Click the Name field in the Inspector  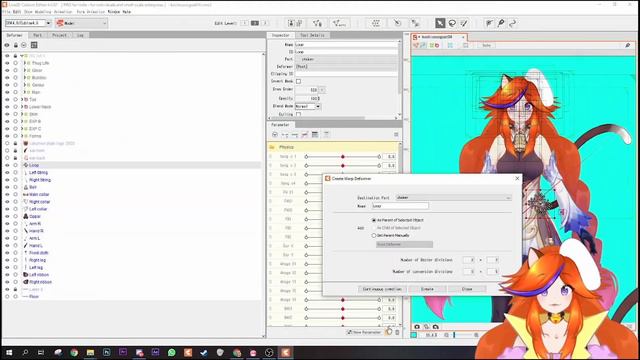point(346,44)
